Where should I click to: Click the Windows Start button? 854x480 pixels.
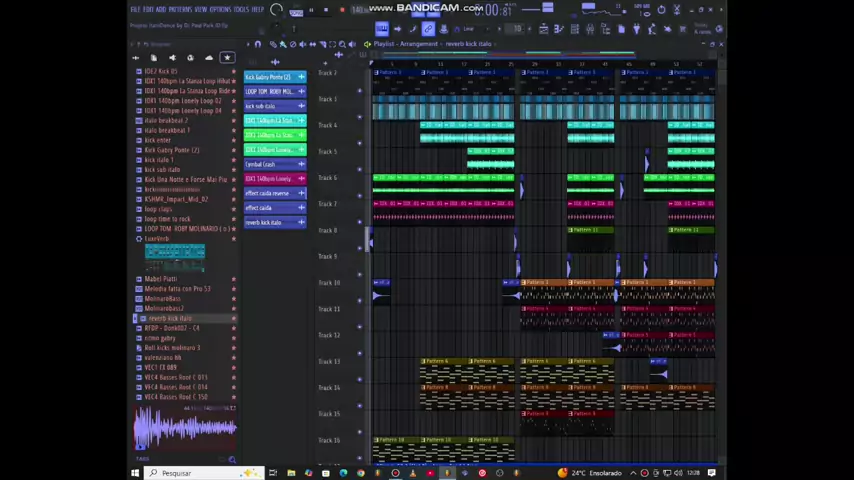pos(135,473)
